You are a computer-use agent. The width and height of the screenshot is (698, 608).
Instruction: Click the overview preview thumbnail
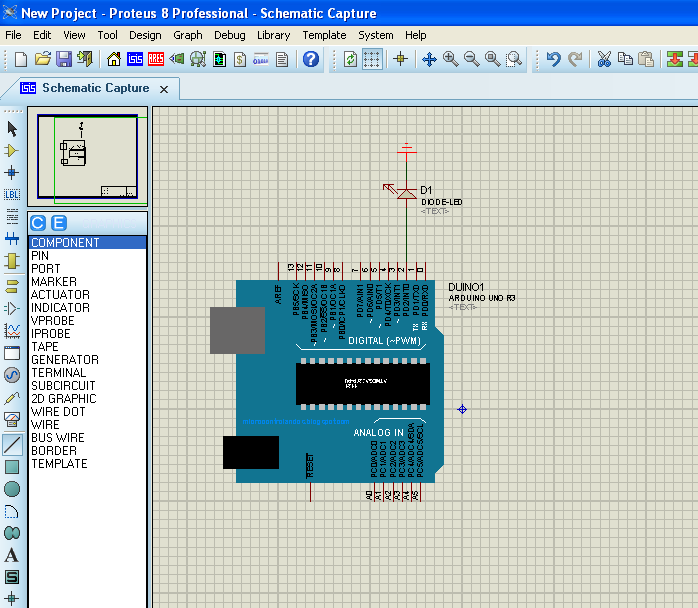pyautogui.click(x=88, y=157)
